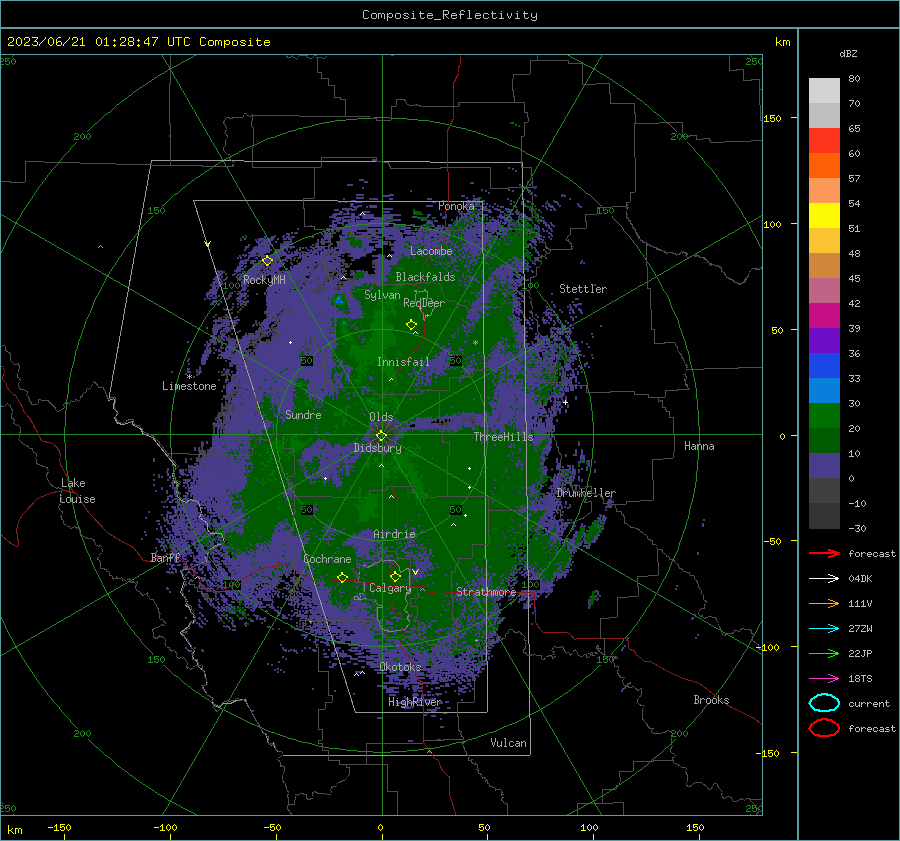Click the Olds label near radar center
900x841 pixels.
point(381,417)
